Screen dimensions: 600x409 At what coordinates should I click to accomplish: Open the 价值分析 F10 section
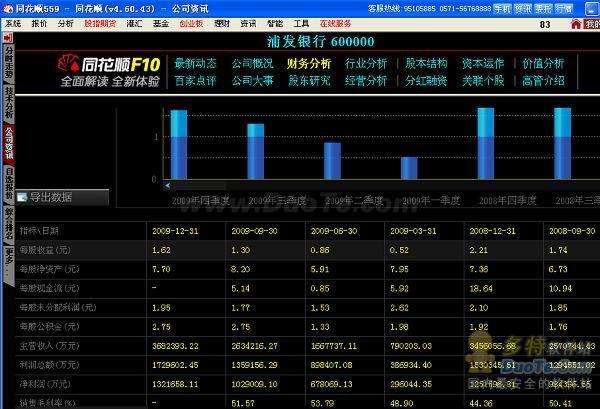pyautogui.click(x=543, y=64)
